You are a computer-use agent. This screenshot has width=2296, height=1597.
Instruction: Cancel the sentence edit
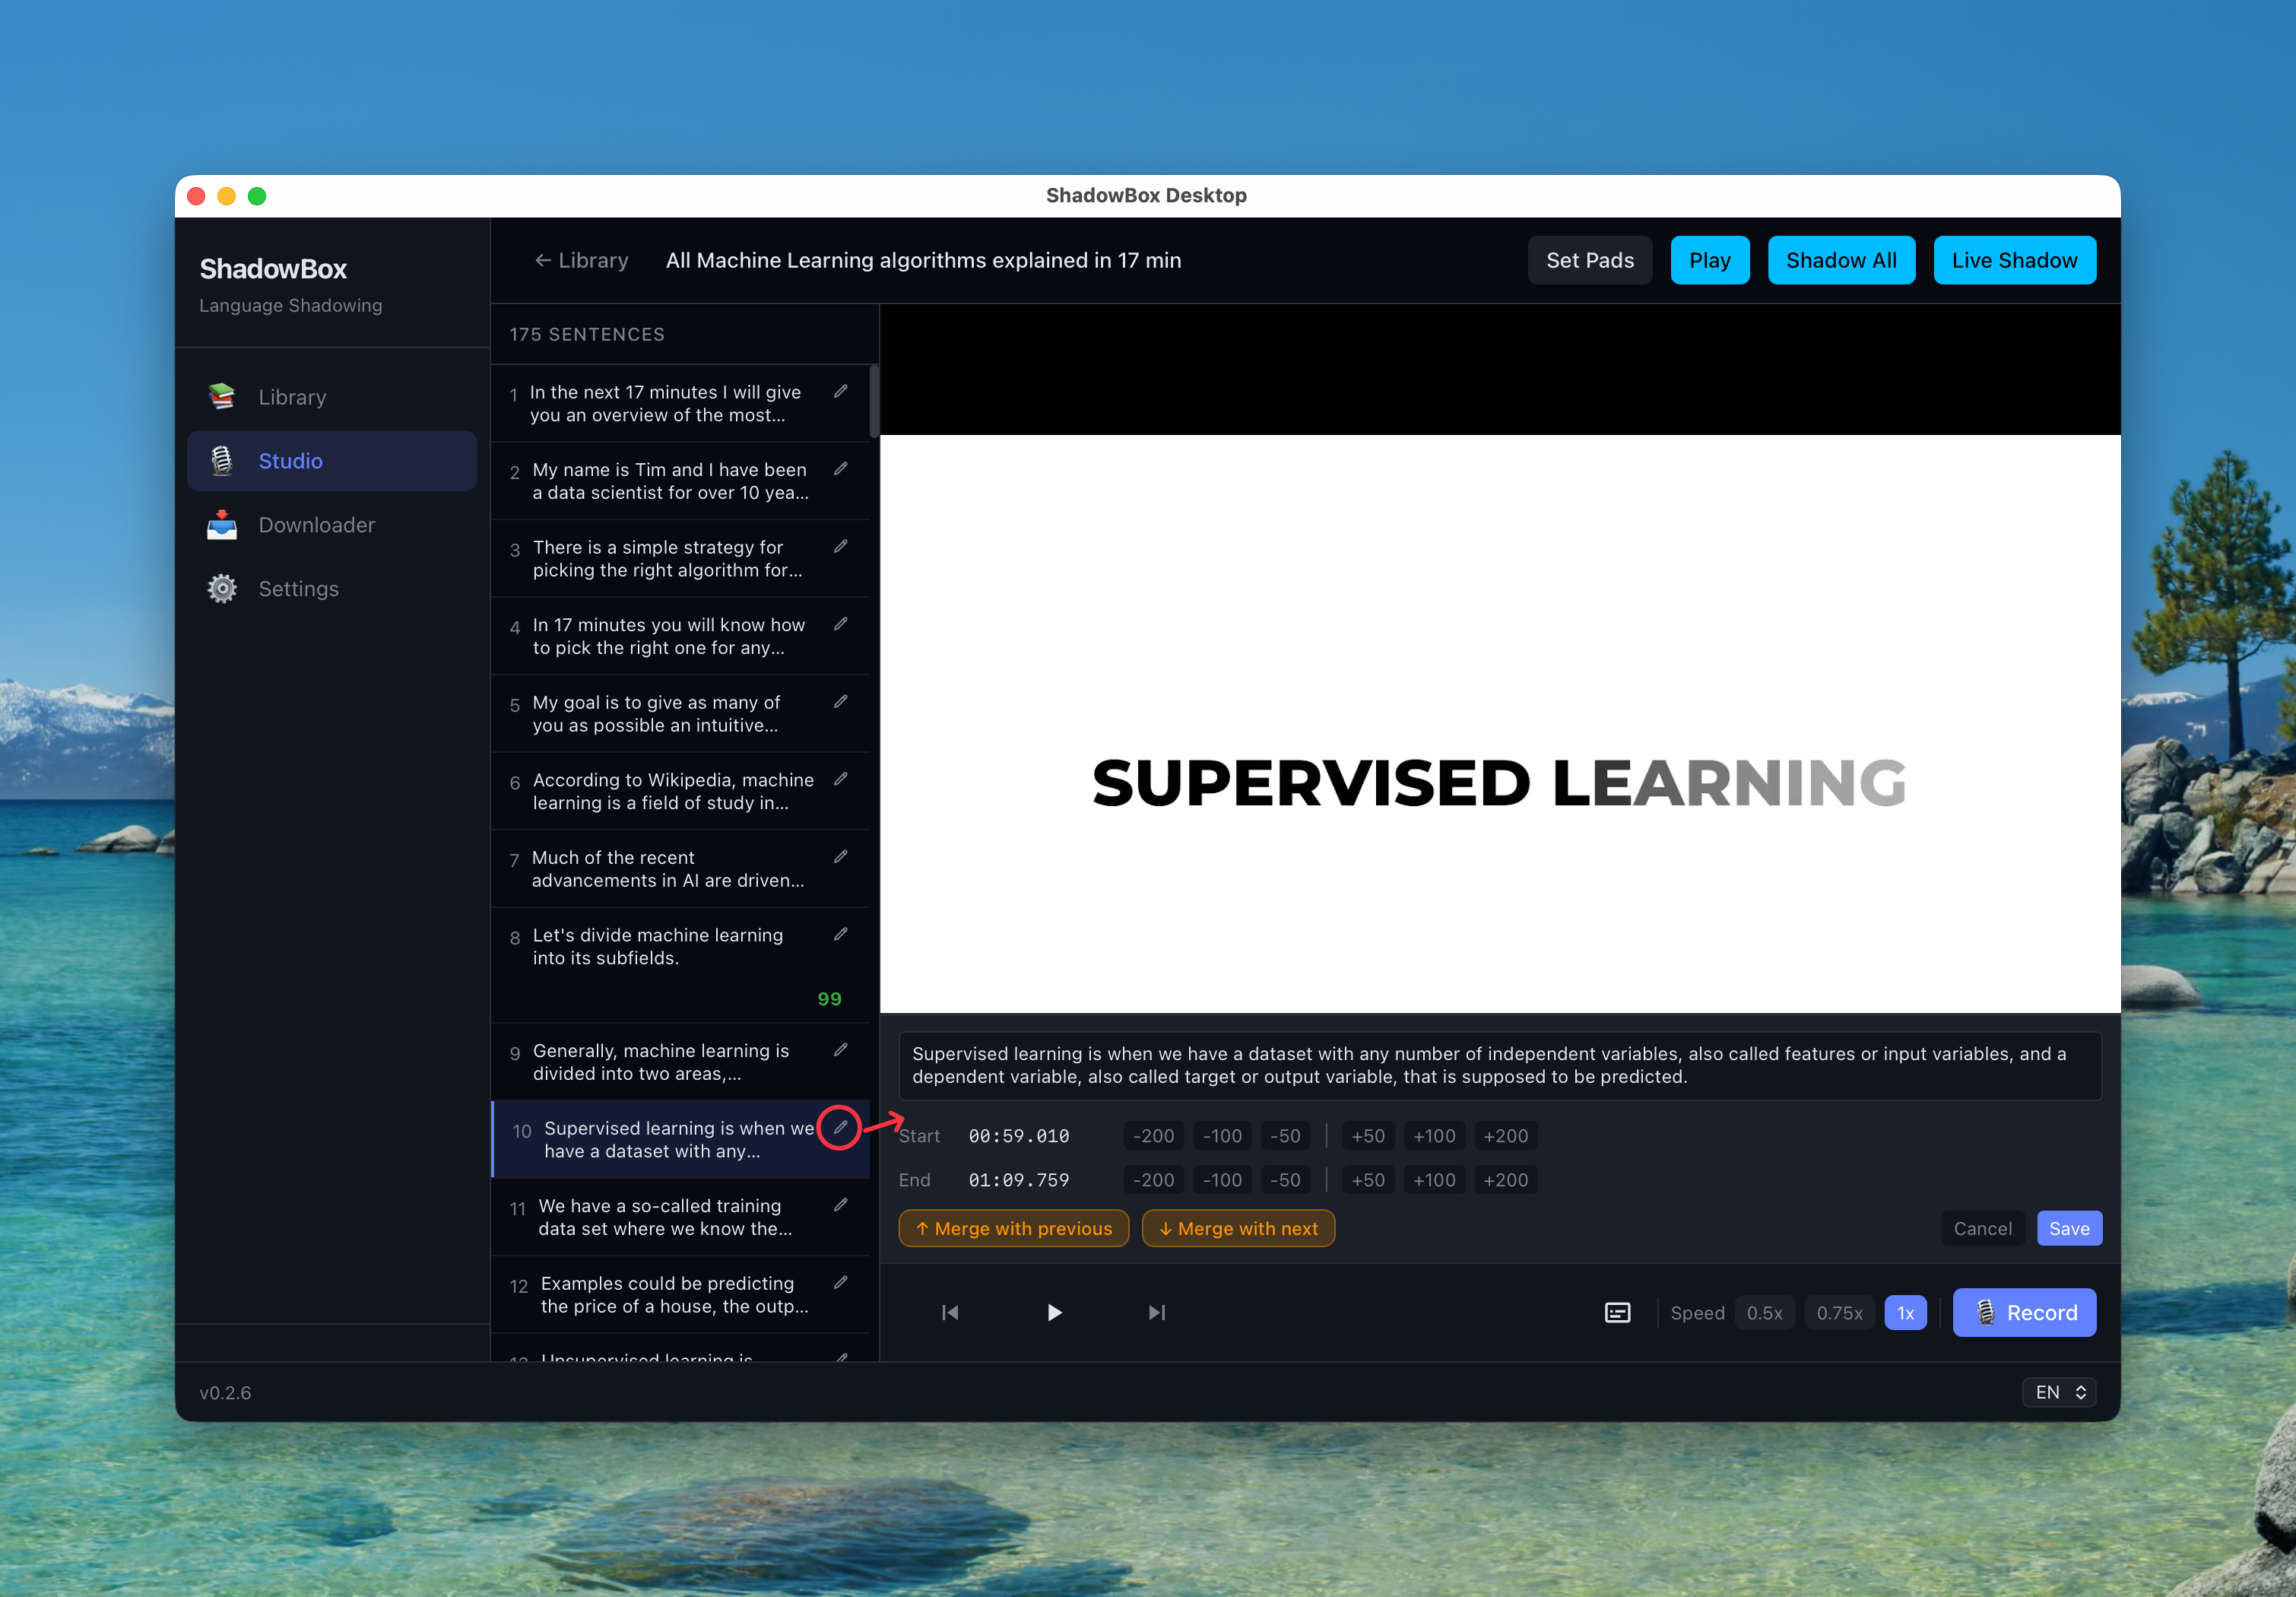click(x=1982, y=1229)
